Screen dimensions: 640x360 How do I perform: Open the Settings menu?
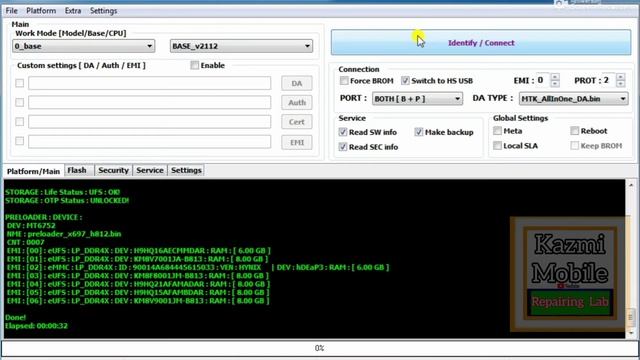pos(103,11)
